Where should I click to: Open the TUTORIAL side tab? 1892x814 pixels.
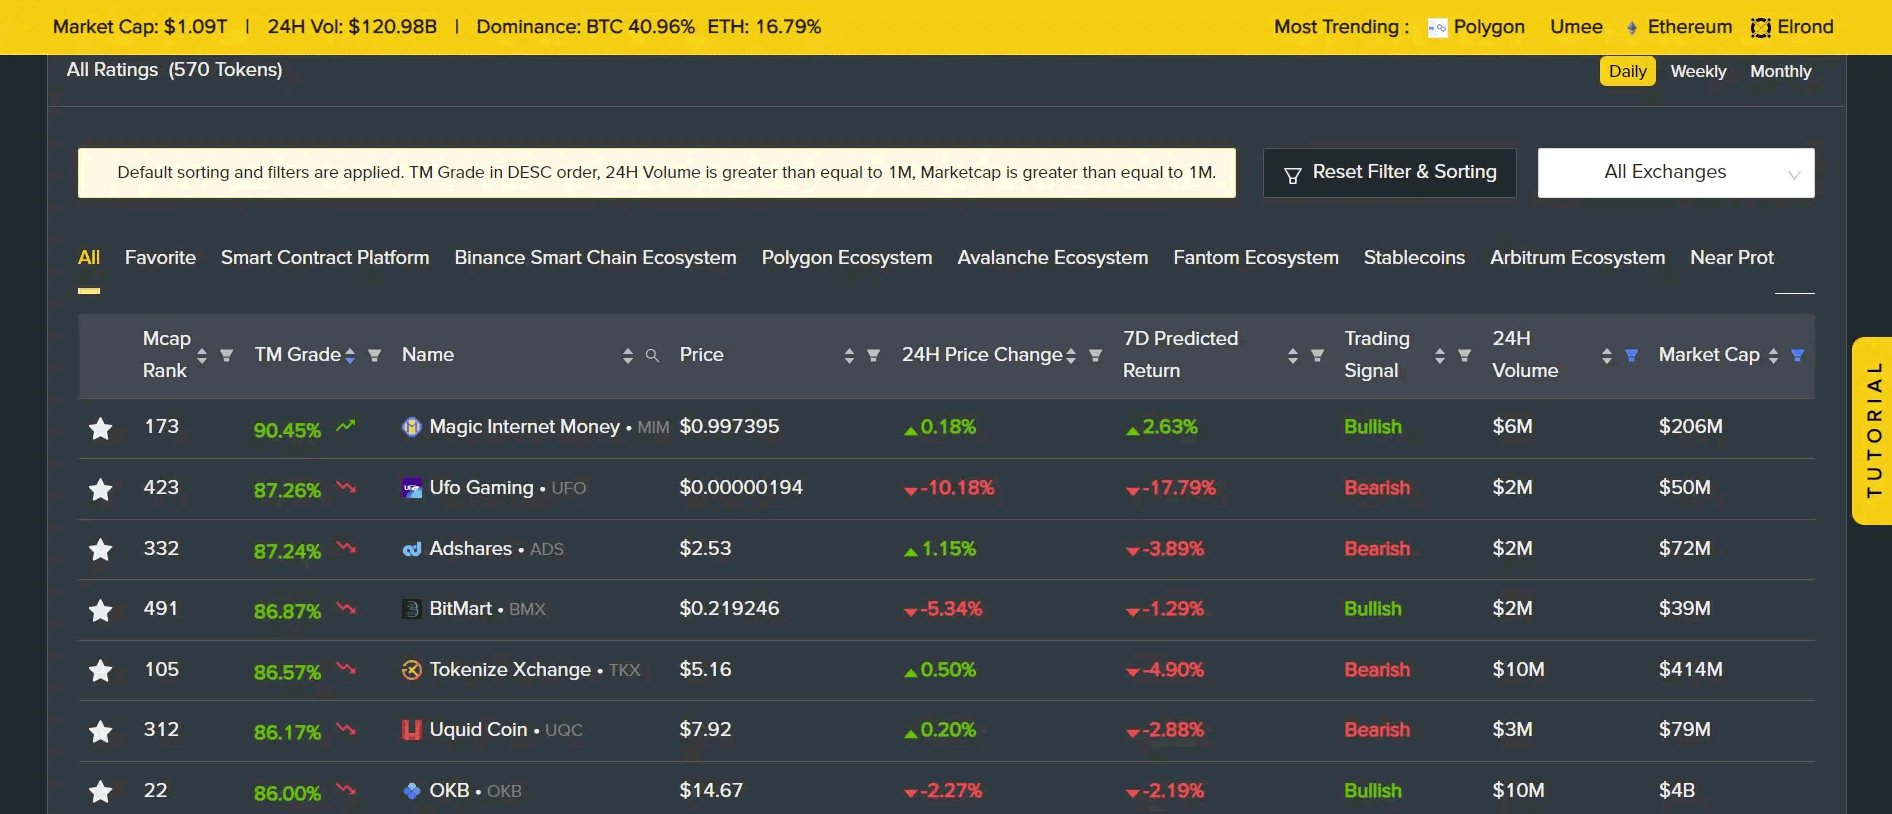(x=1872, y=431)
